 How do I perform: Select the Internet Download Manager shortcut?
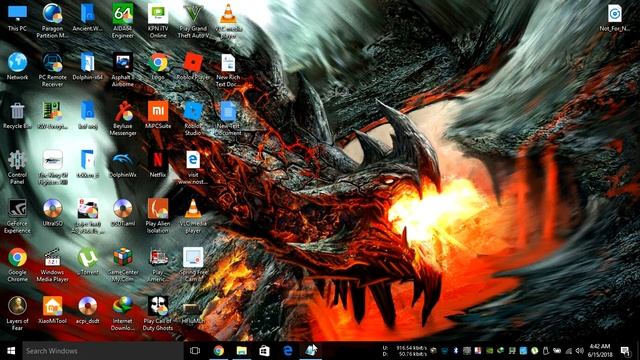123,314
